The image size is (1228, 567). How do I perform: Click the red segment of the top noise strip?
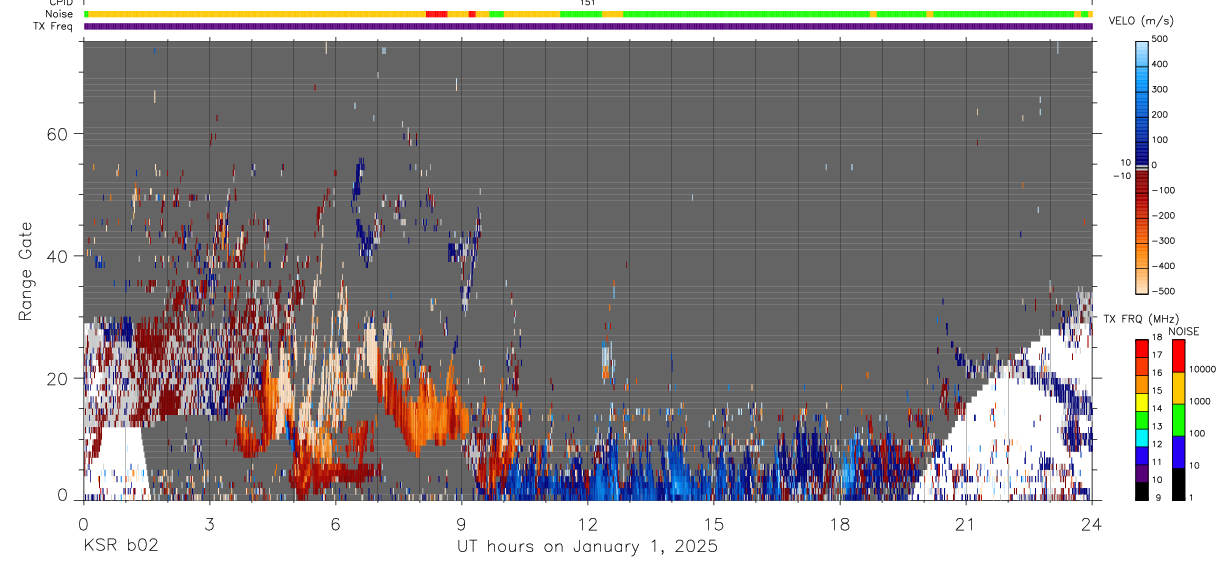[x=436, y=14]
